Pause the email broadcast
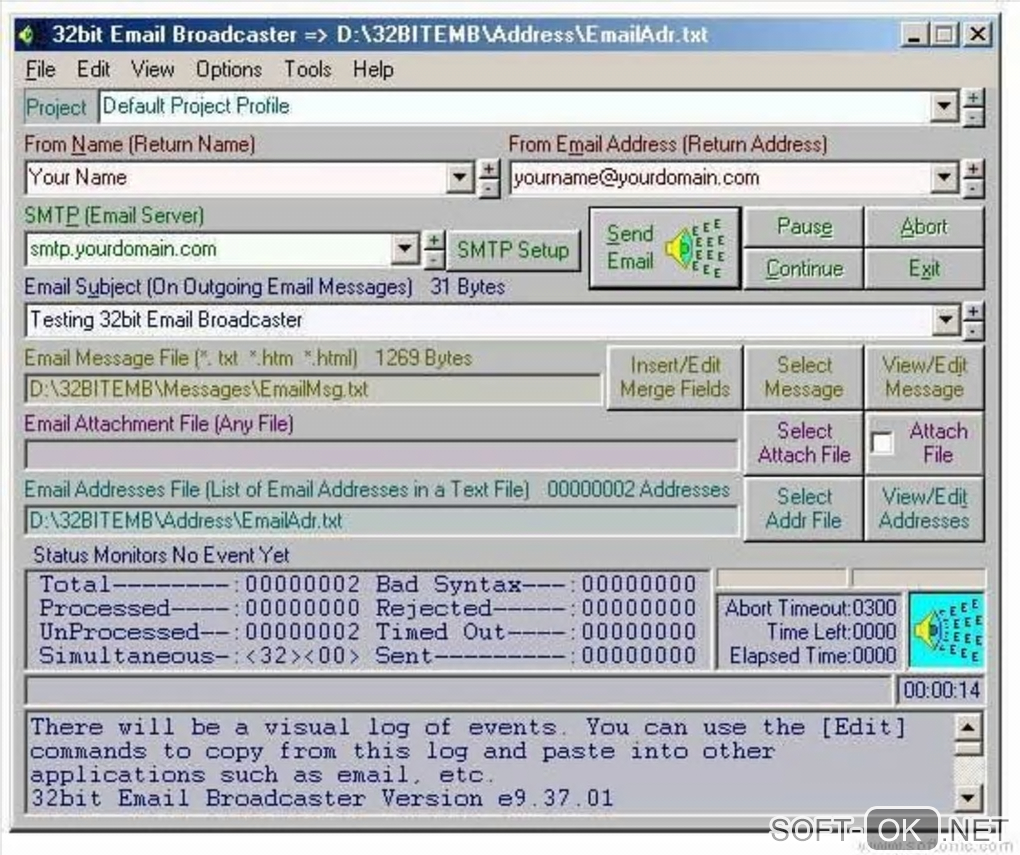 point(803,227)
